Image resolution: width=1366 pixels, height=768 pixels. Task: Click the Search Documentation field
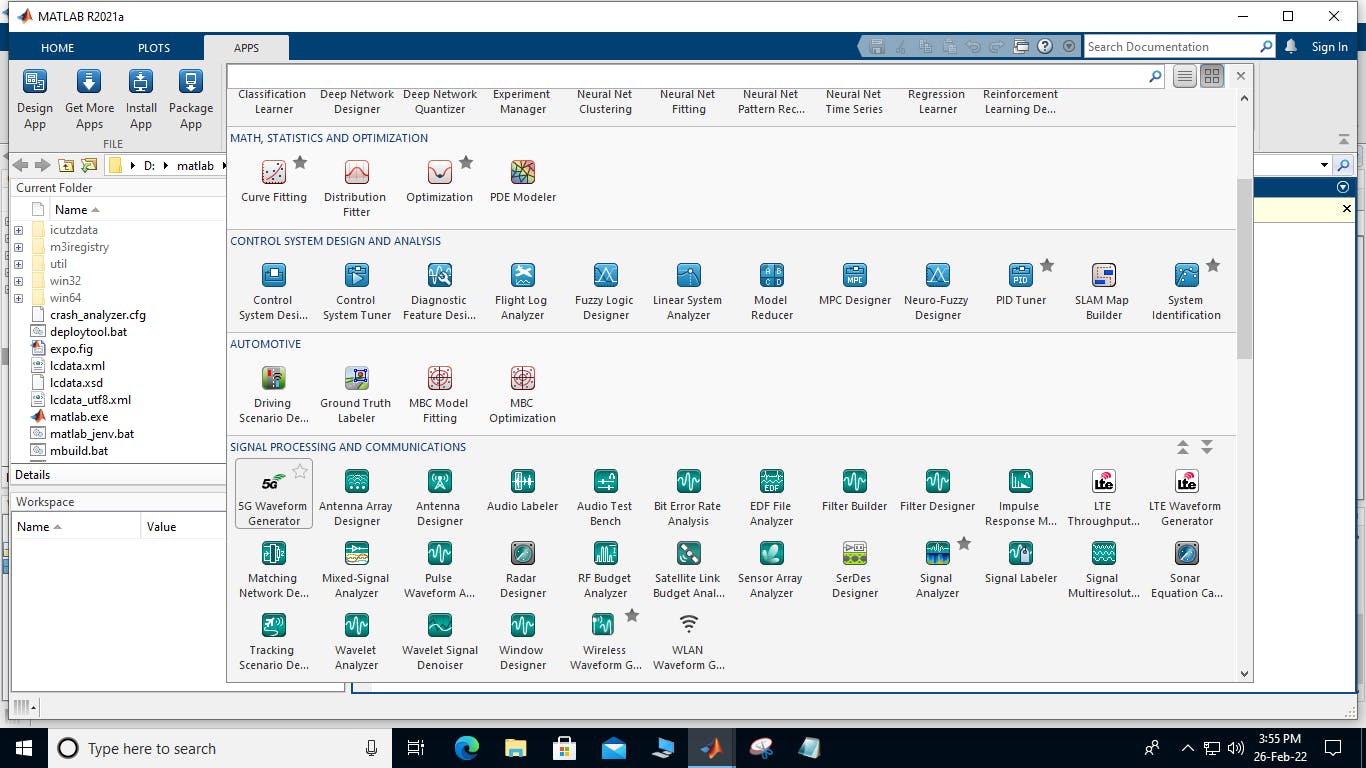[1170, 46]
